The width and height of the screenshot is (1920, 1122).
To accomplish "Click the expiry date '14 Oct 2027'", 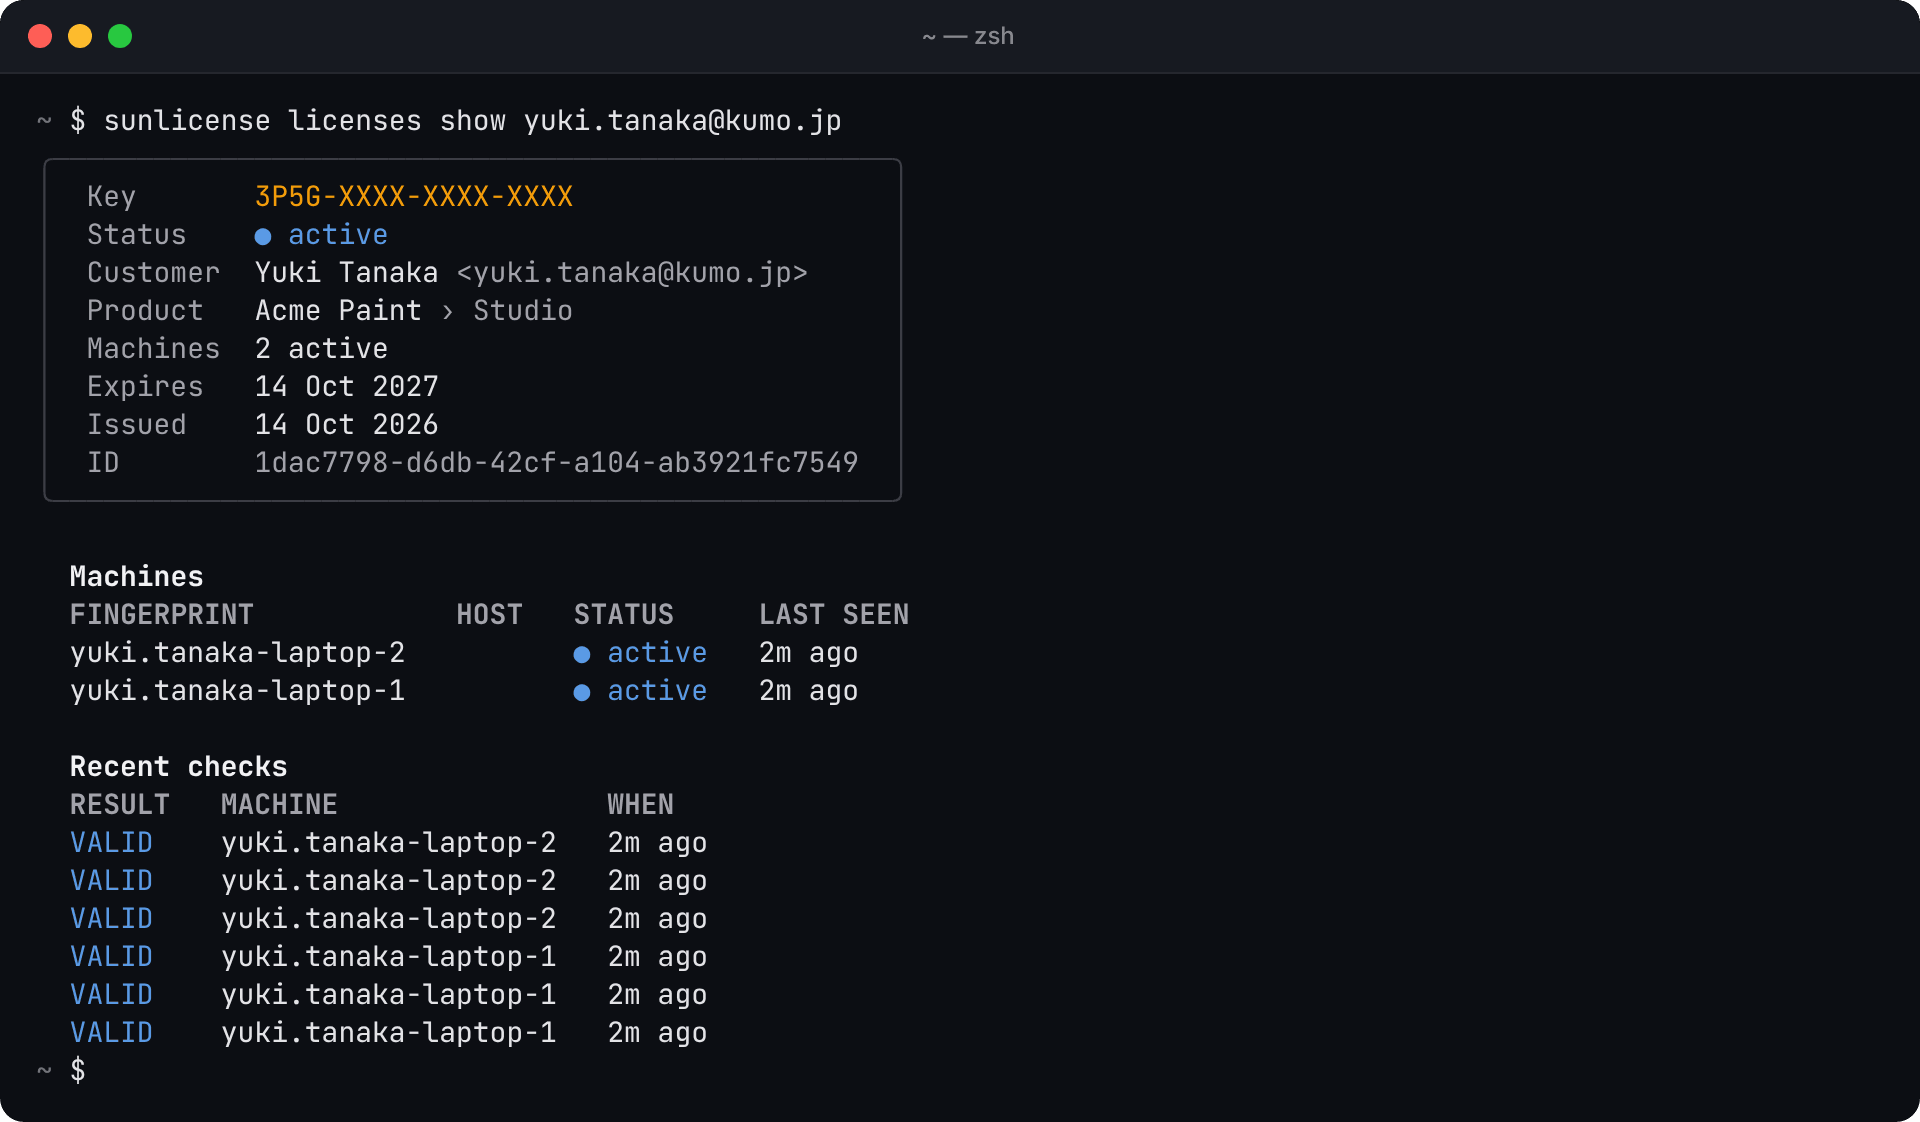I will pyautogui.click(x=346, y=387).
